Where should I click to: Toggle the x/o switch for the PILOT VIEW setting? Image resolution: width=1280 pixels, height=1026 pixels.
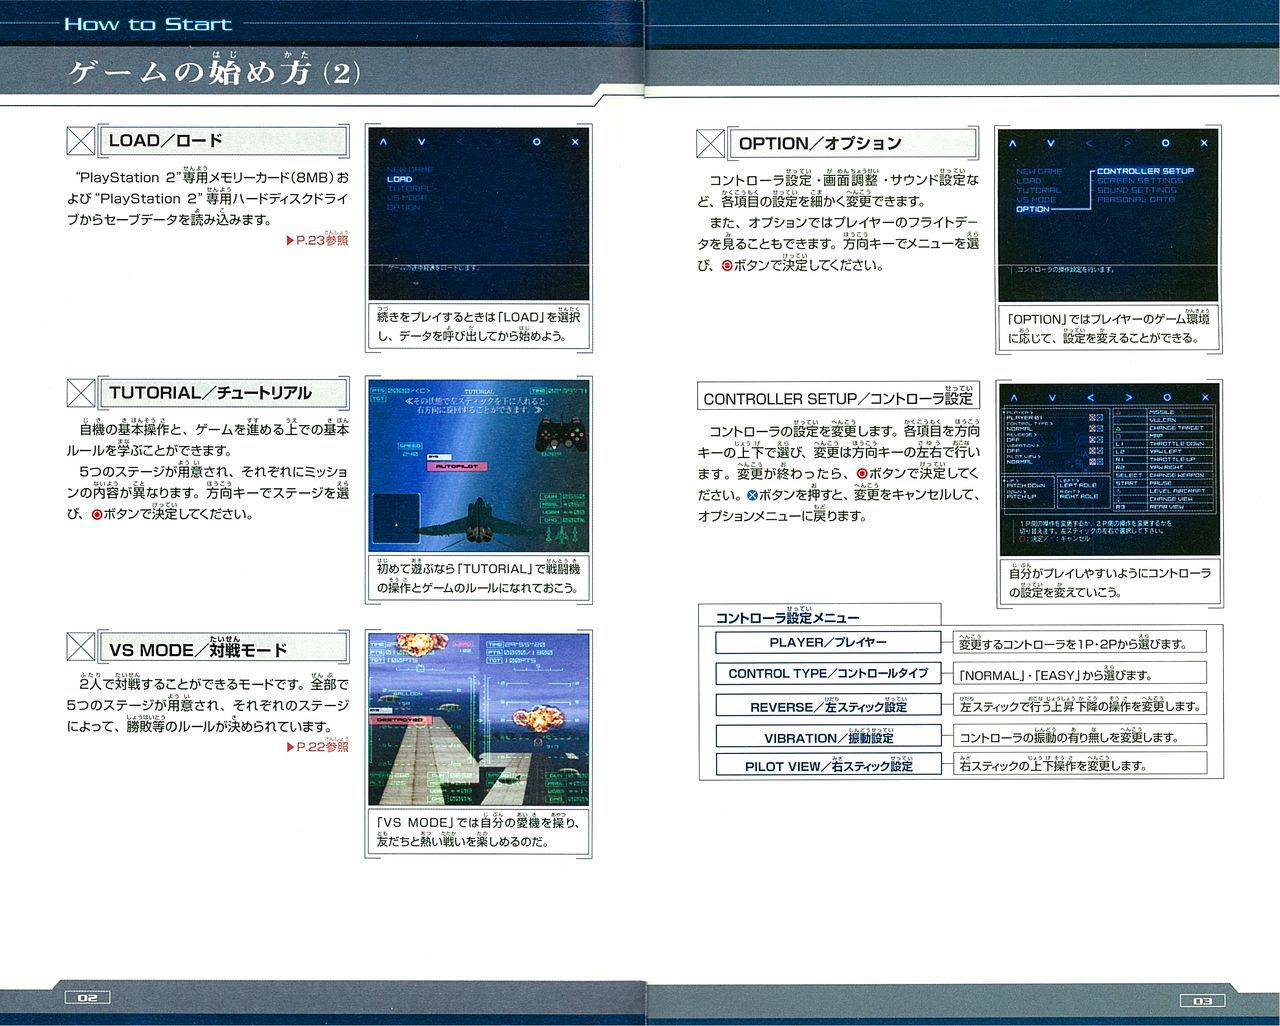click(x=1096, y=462)
